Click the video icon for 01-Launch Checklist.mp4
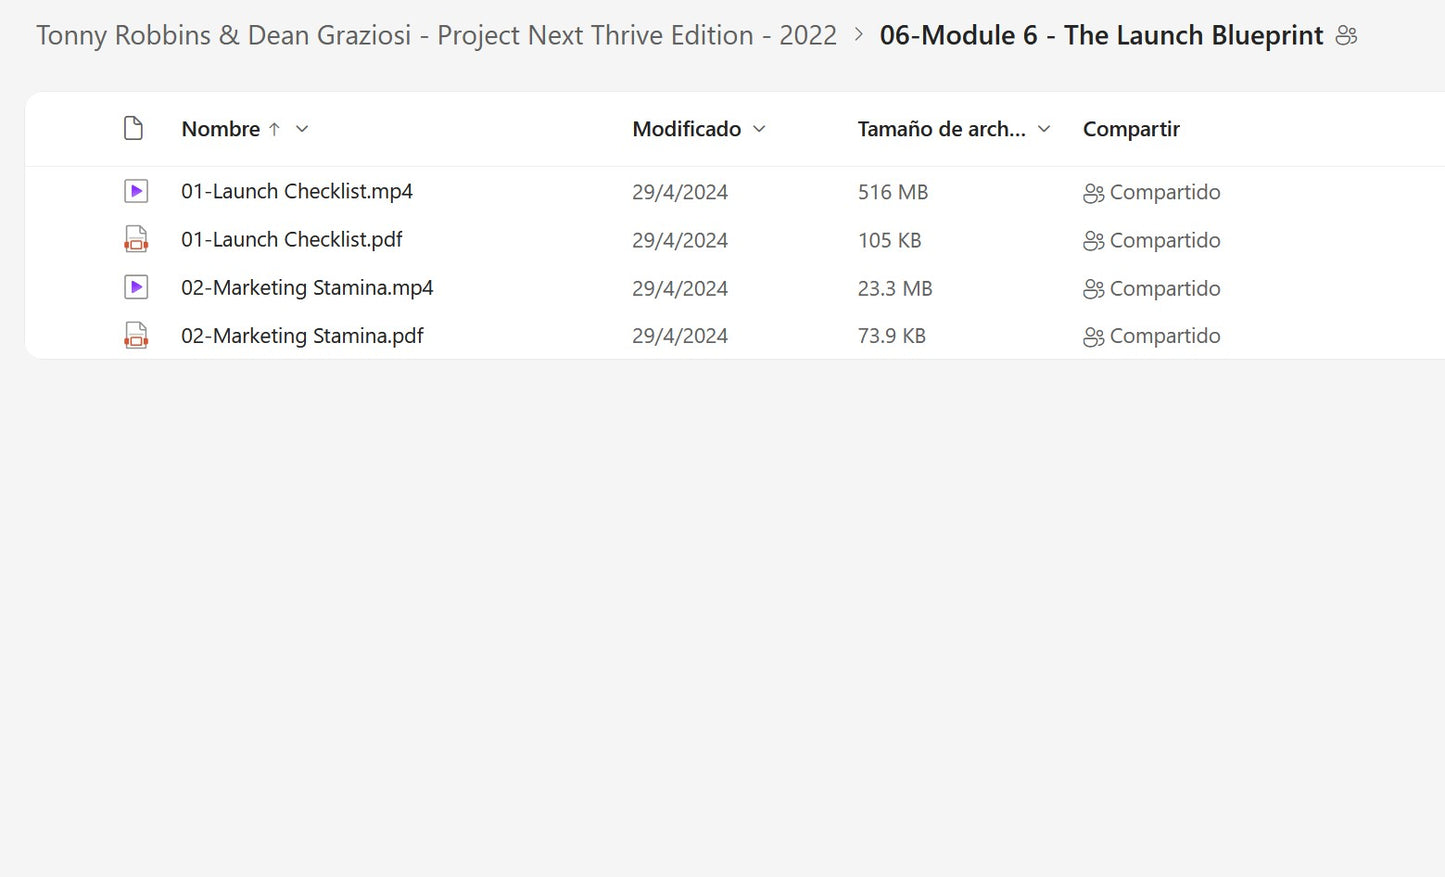 (136, 191)
